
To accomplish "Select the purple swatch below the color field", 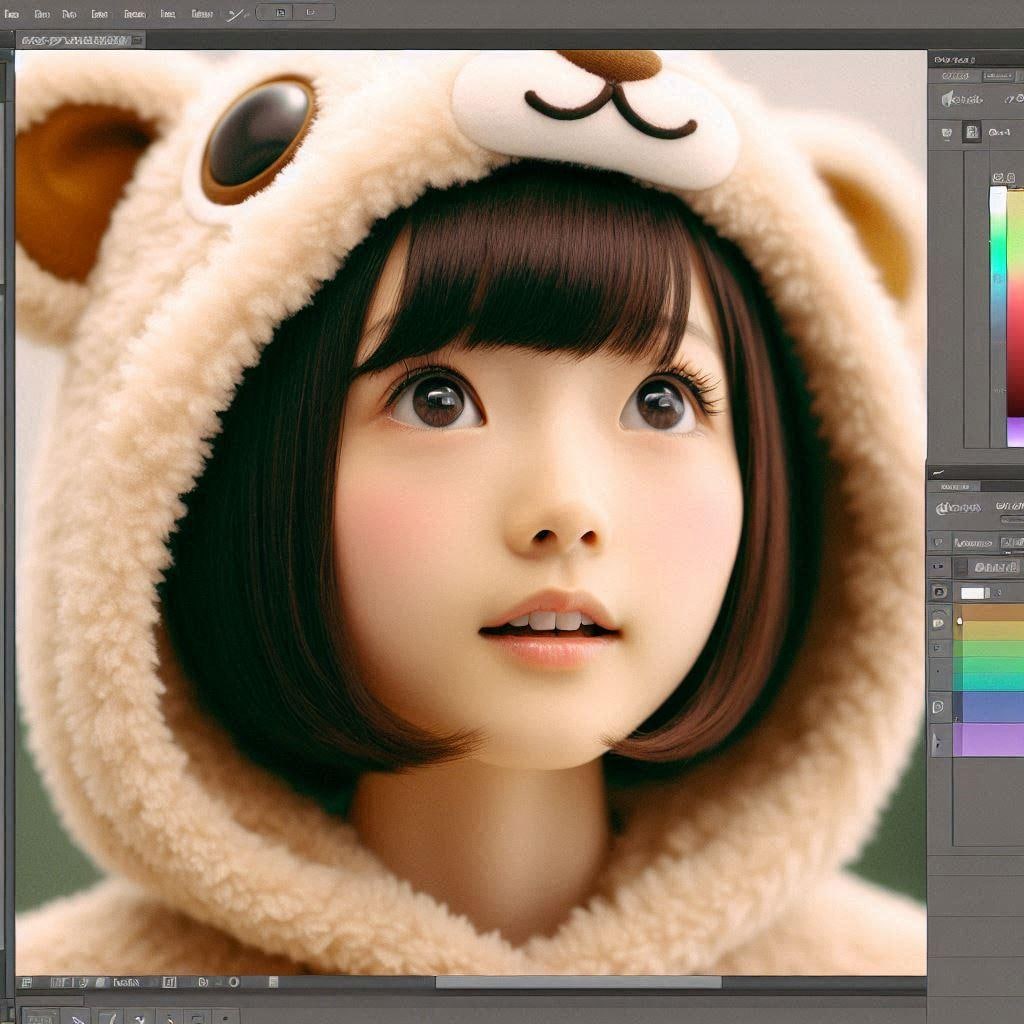I will [x=1016, y=432].
